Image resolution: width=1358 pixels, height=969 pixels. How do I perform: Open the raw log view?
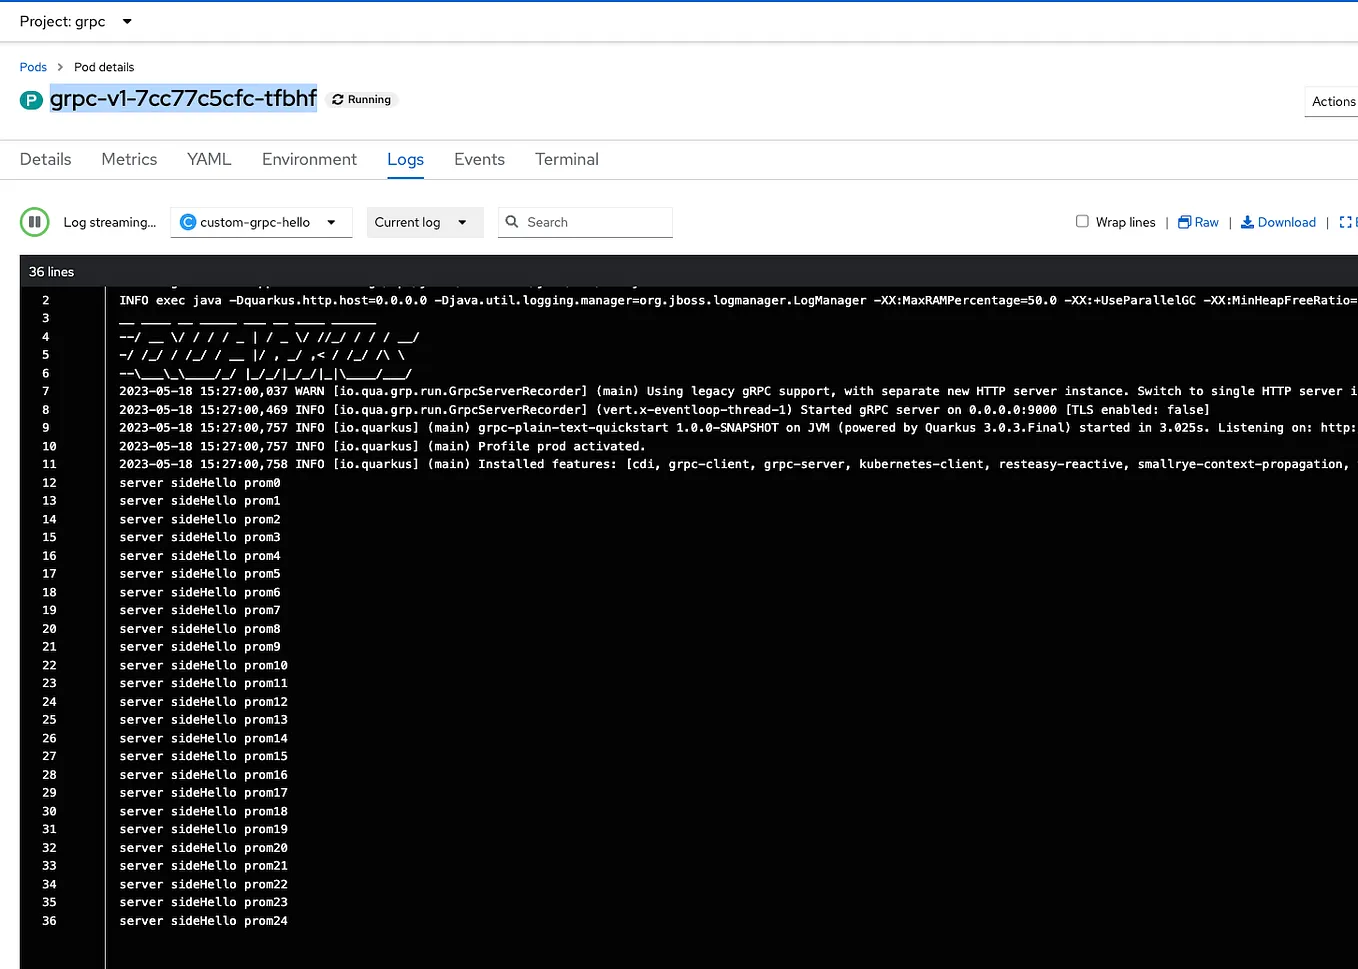[x=1198, y=221]
